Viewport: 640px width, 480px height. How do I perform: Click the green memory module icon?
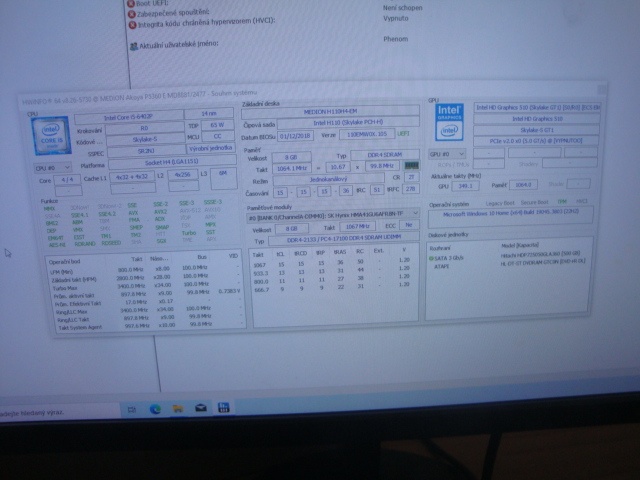point(411,165)
